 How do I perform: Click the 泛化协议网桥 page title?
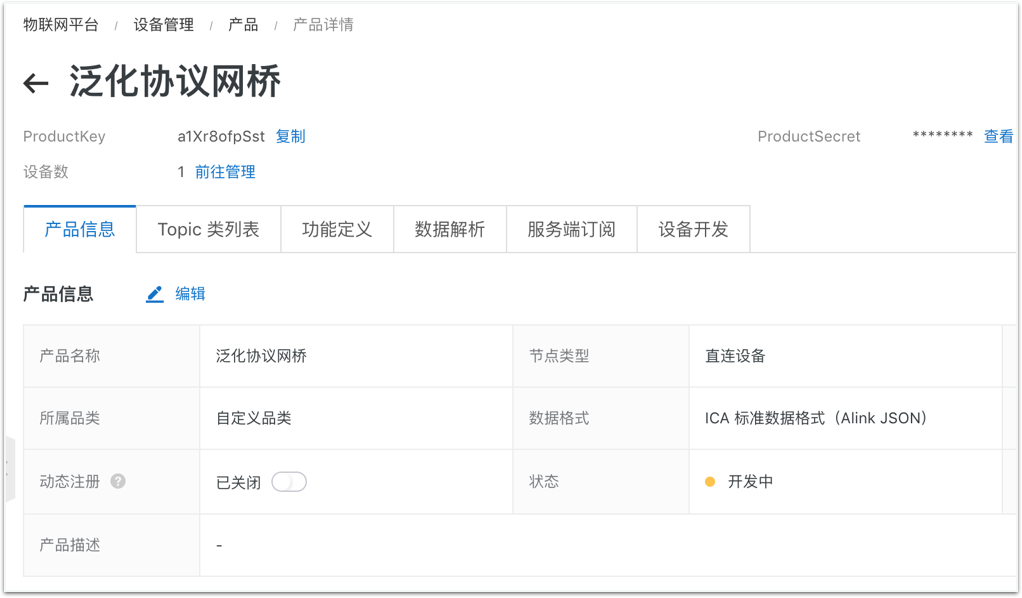[175, 82]
